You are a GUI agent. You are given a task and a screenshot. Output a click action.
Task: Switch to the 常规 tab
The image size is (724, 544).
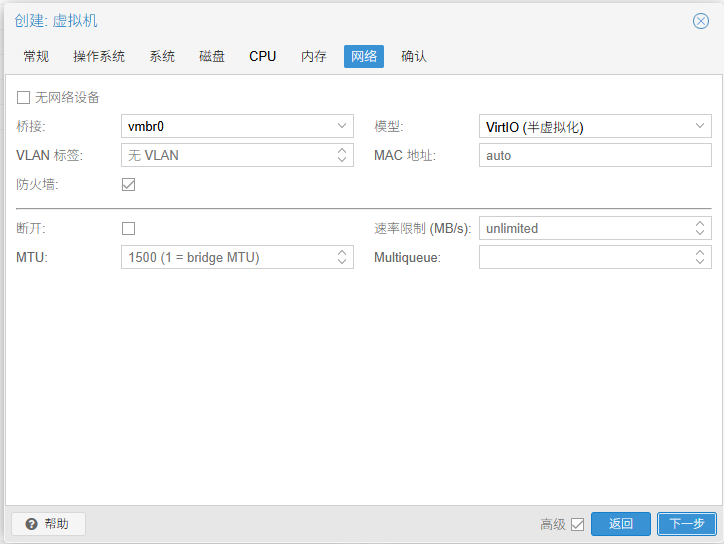[36, 56]
